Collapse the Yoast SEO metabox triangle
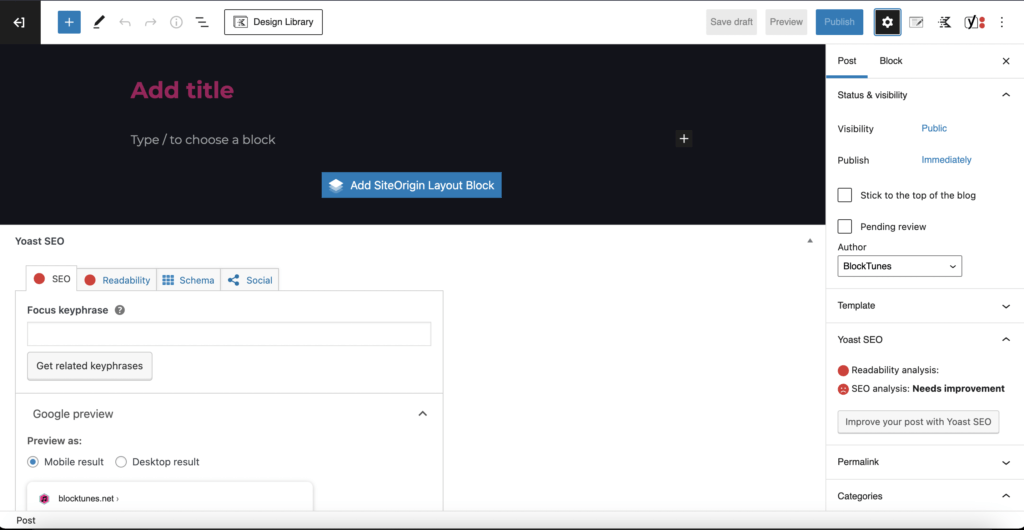The width and height of the screenshot is (1024, 530). [x=810, y=241]
